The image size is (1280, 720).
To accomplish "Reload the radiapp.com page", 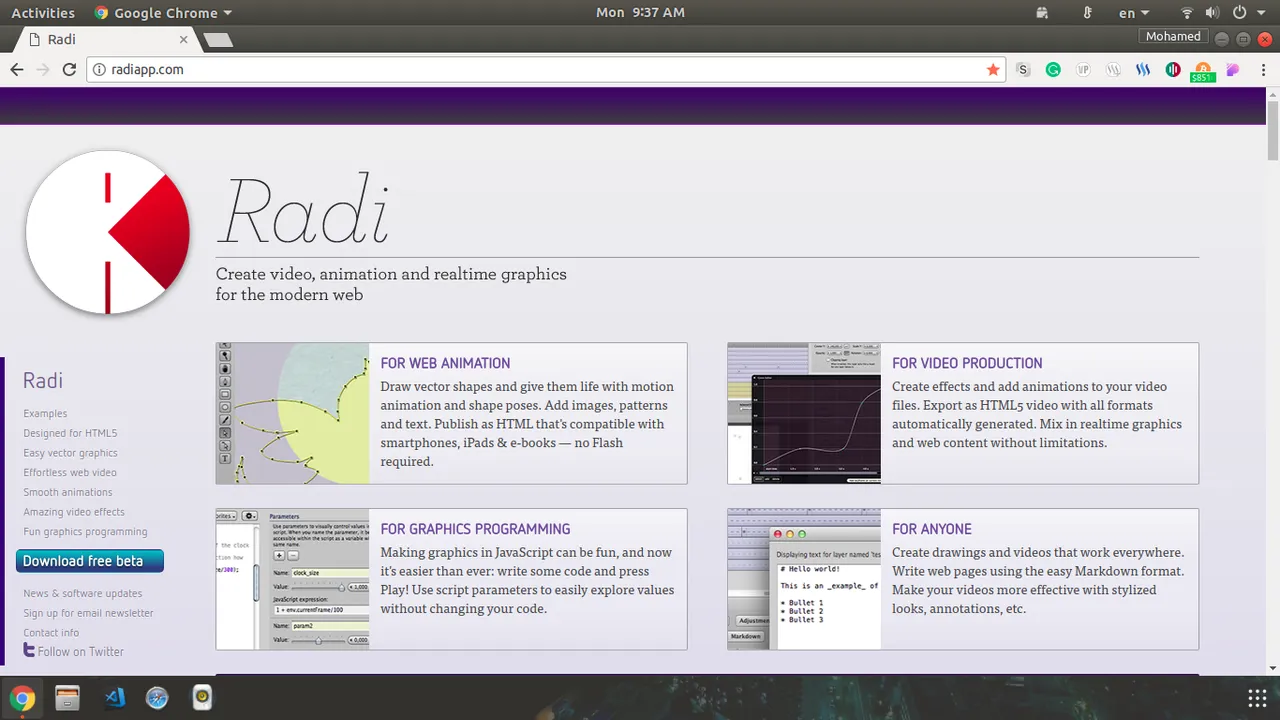I will click(x=69, y=69).
